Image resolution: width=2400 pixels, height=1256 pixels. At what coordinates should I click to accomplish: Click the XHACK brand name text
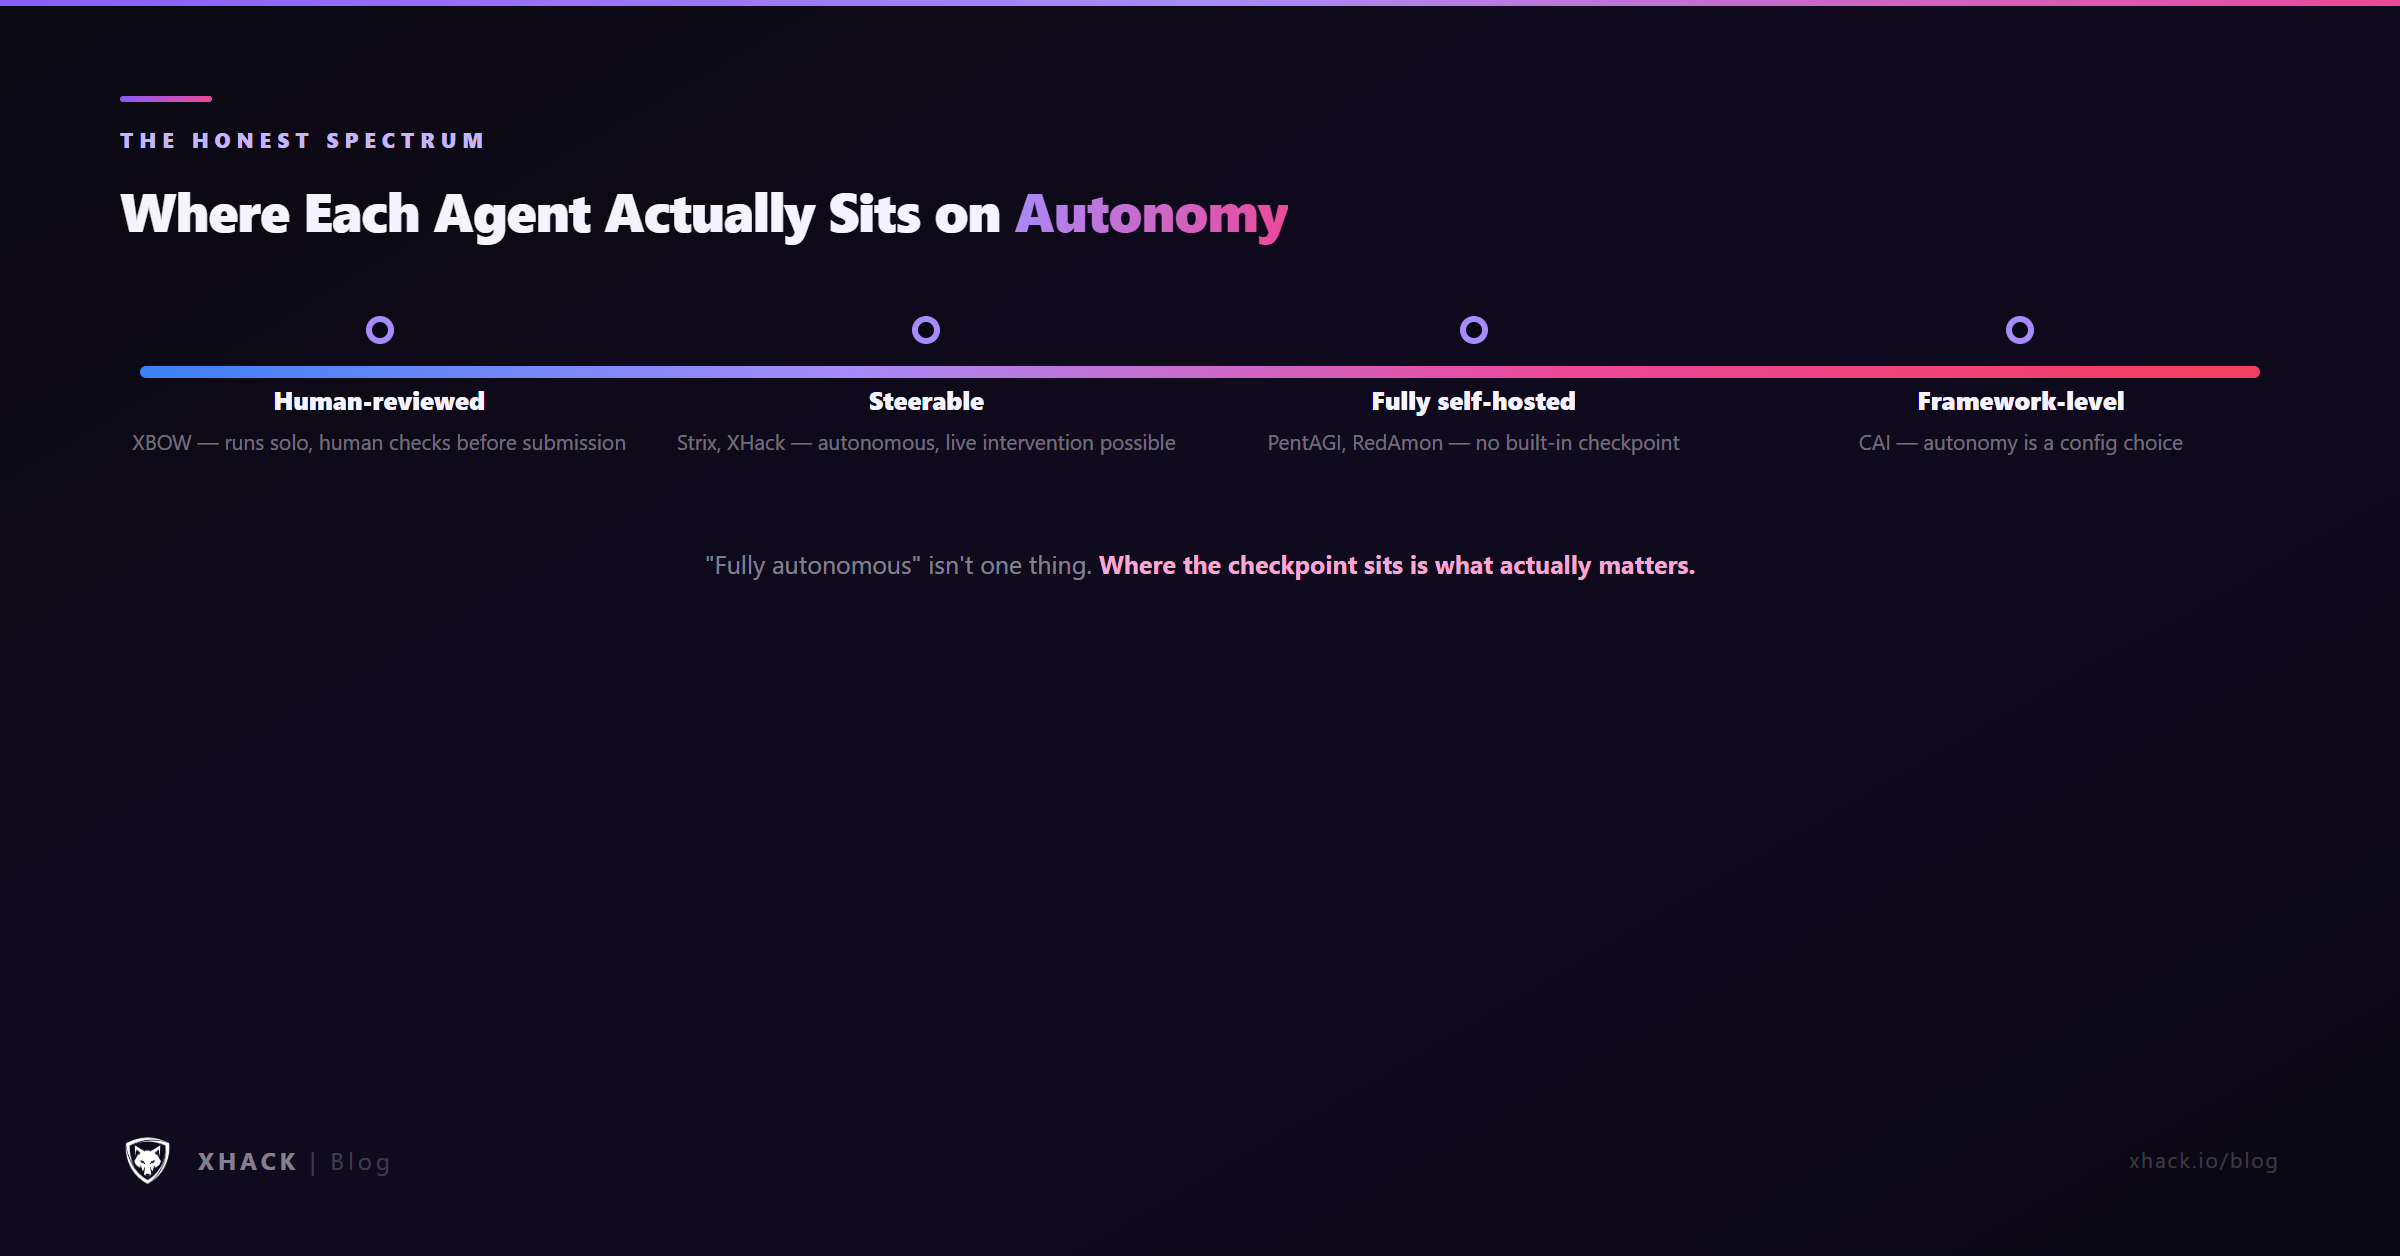click(247, 1162)
